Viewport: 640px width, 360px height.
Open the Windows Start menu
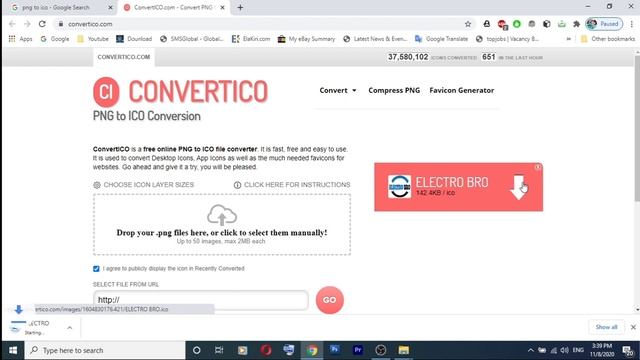[13, 350]
